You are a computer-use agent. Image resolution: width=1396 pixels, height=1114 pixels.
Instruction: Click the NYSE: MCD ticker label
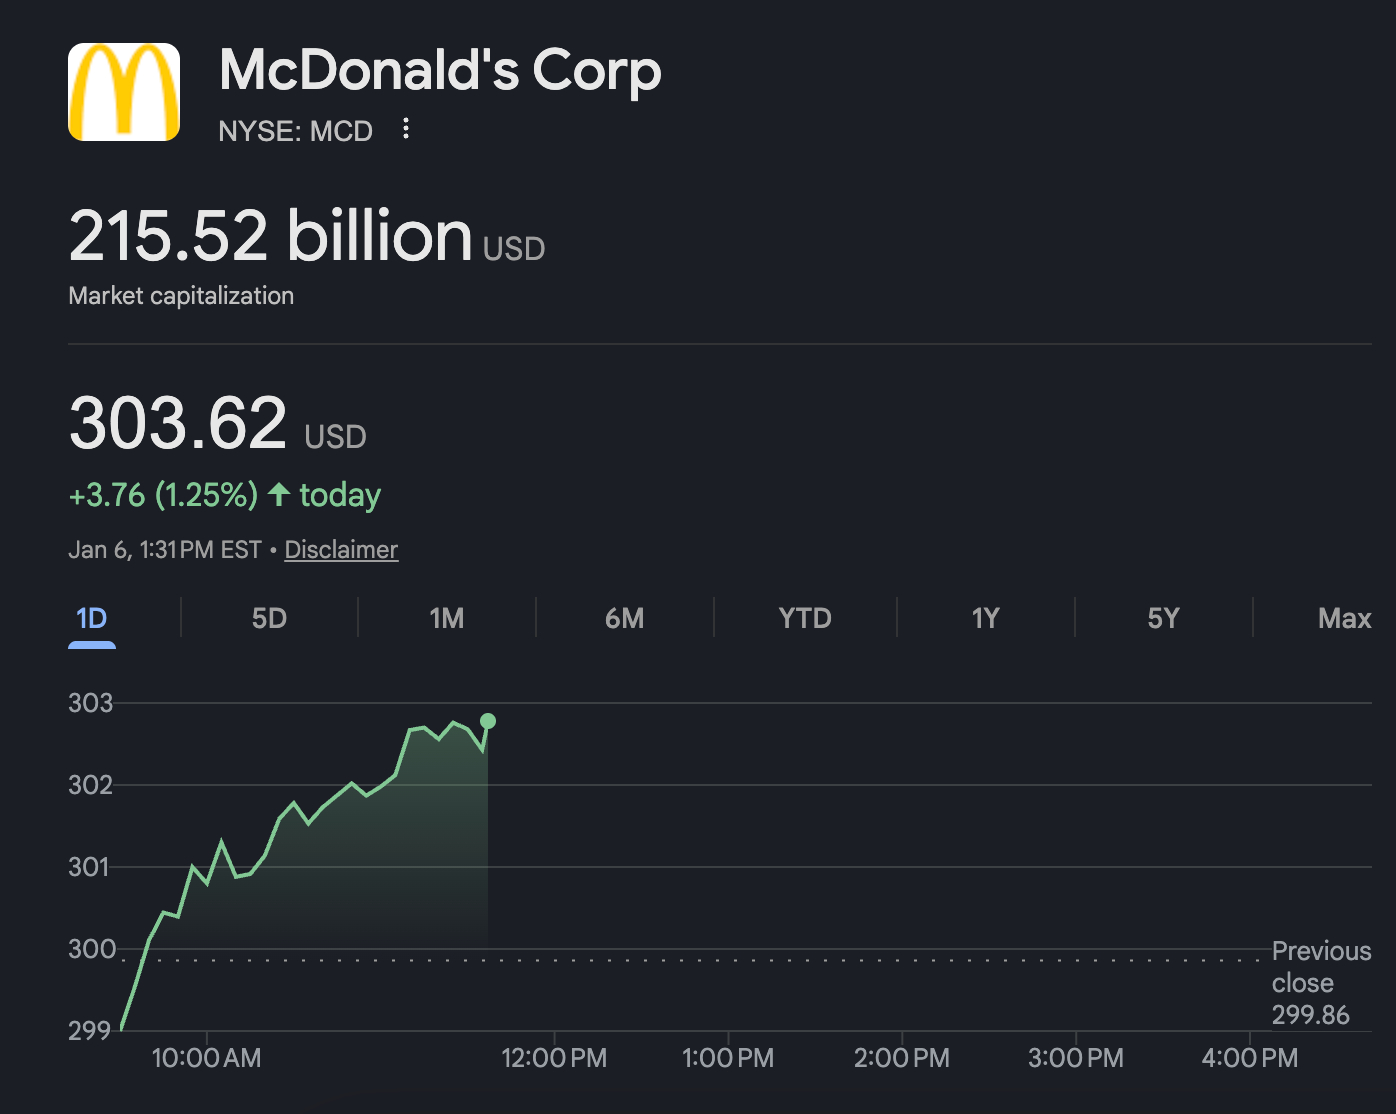295,131
